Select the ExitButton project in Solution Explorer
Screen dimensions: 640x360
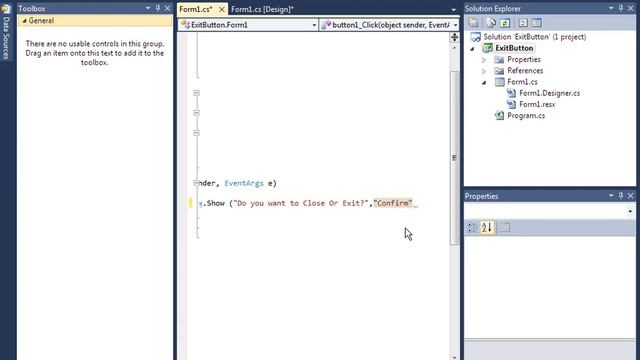coord(514,48)
